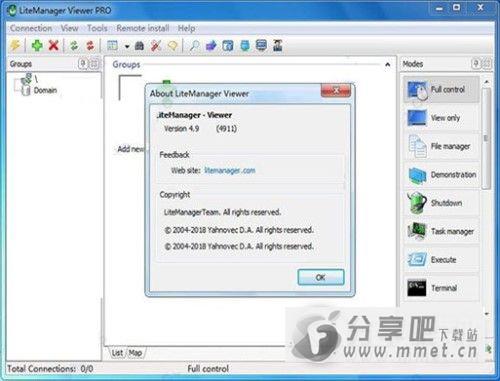This screenshot has height=381, width=500.
Task: Click OK in the About dialog
Action: coord(321,277)
